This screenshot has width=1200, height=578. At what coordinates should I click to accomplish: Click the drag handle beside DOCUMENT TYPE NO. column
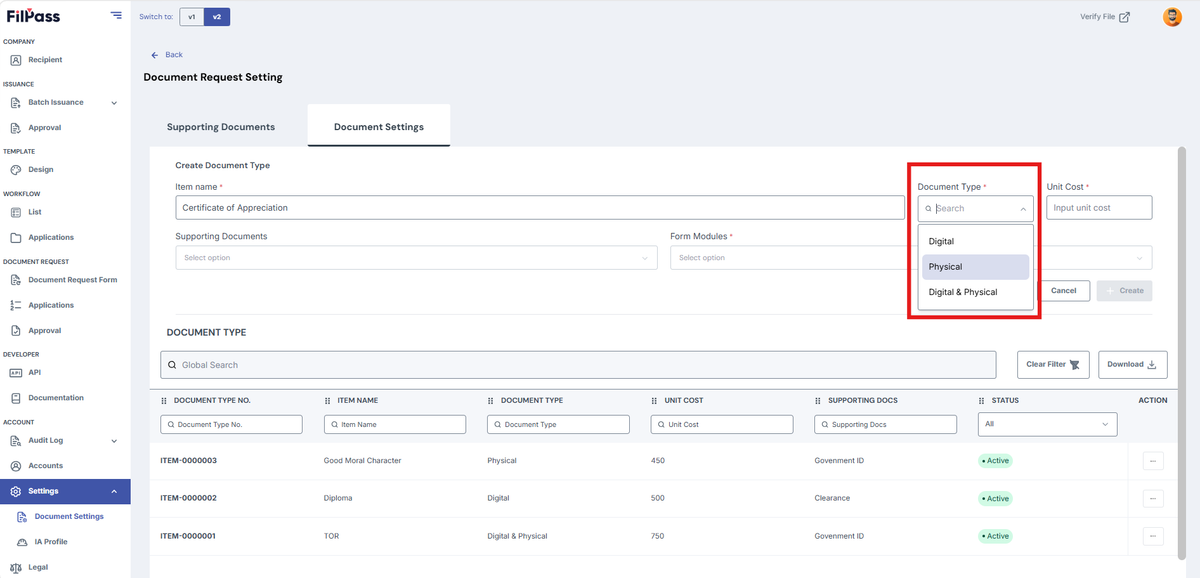click(164, 400)
